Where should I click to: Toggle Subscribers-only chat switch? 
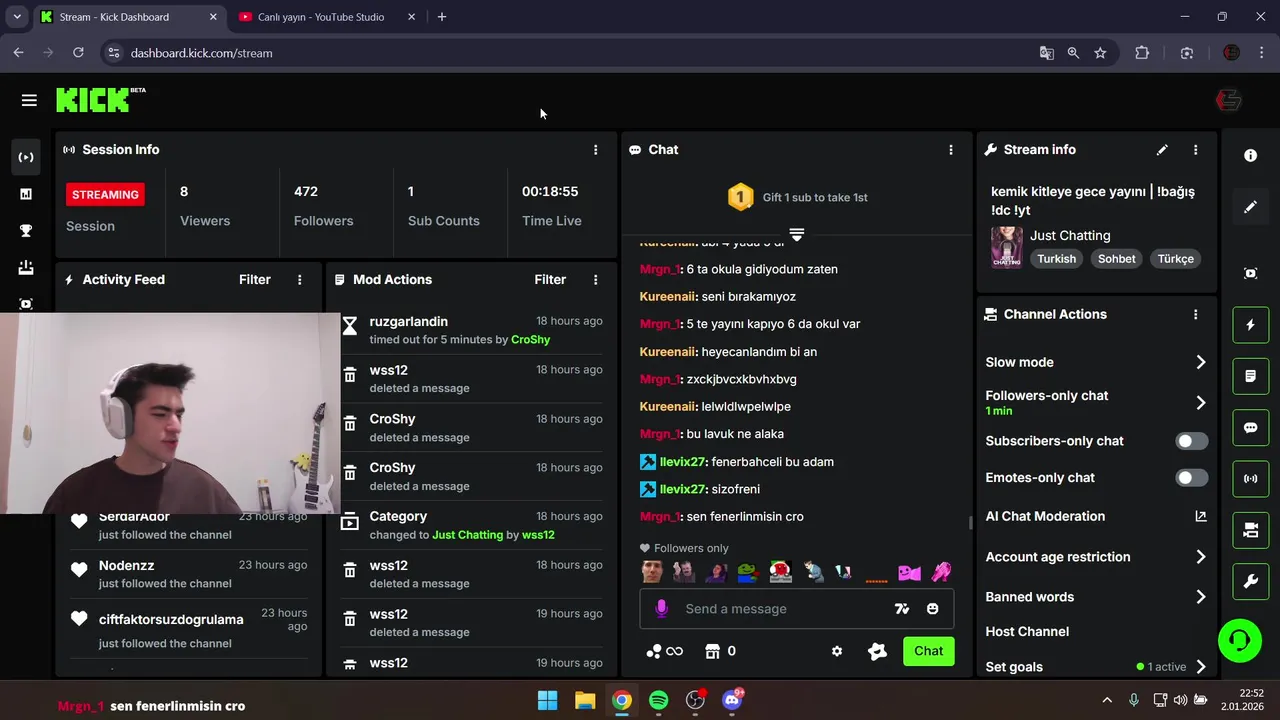tap(1191, 441)
